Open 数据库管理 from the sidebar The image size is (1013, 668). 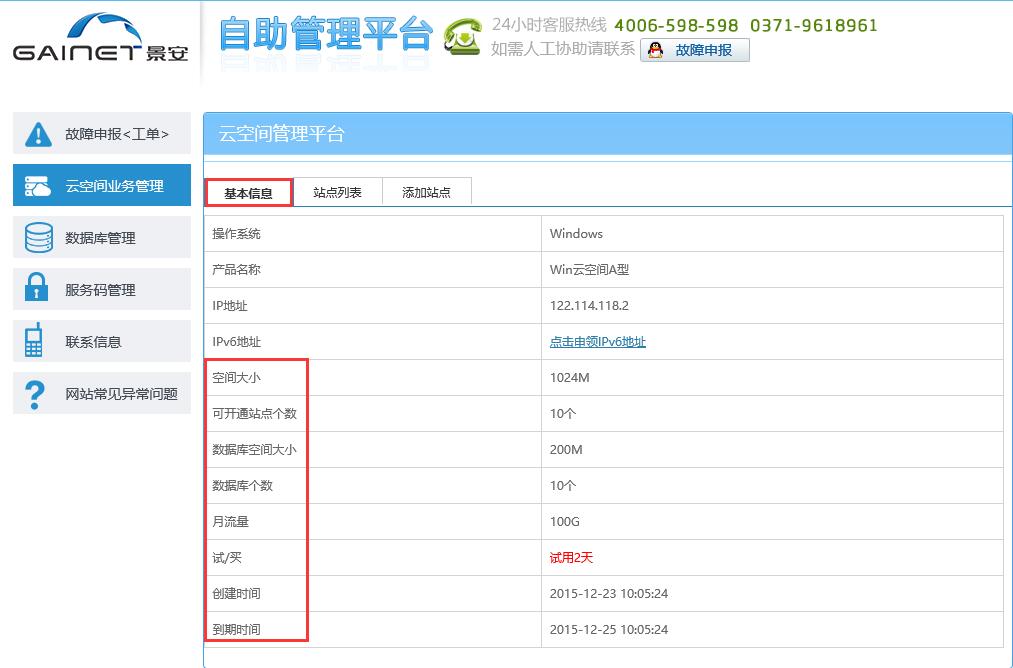[x=101, y=238]
